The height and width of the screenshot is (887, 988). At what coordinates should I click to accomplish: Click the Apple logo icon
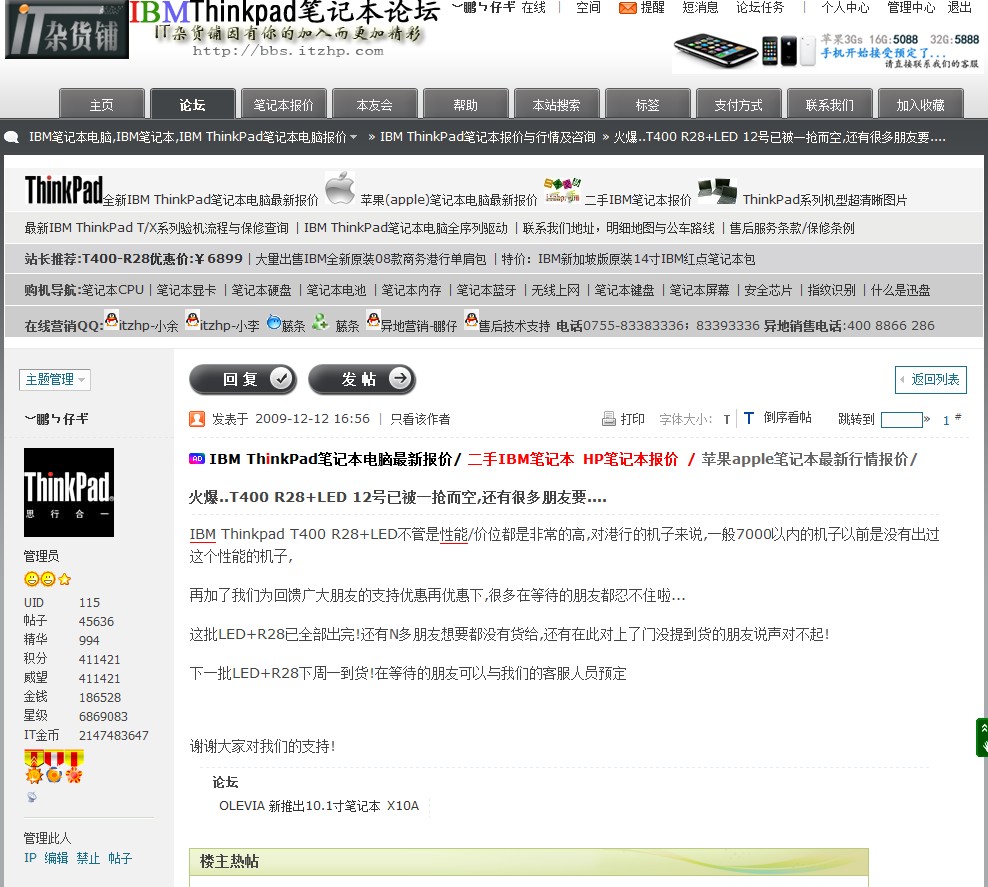(x=340, y=188)
